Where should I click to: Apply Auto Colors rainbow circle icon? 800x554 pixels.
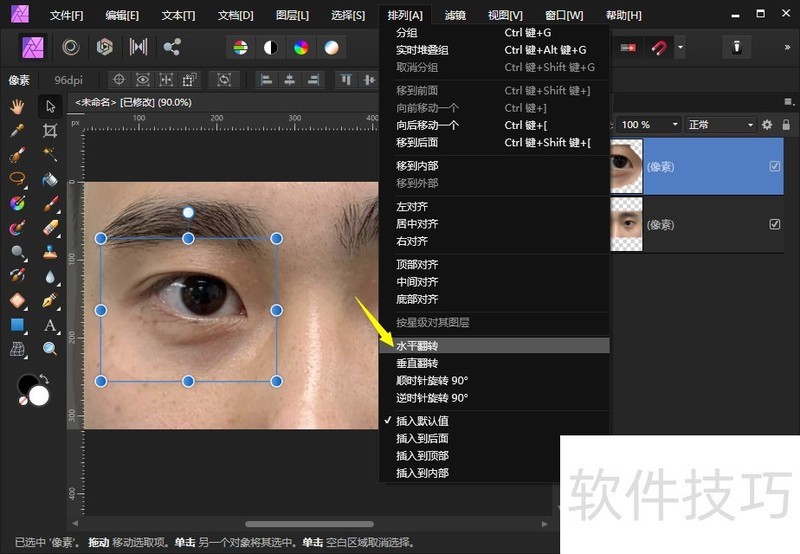301,48
